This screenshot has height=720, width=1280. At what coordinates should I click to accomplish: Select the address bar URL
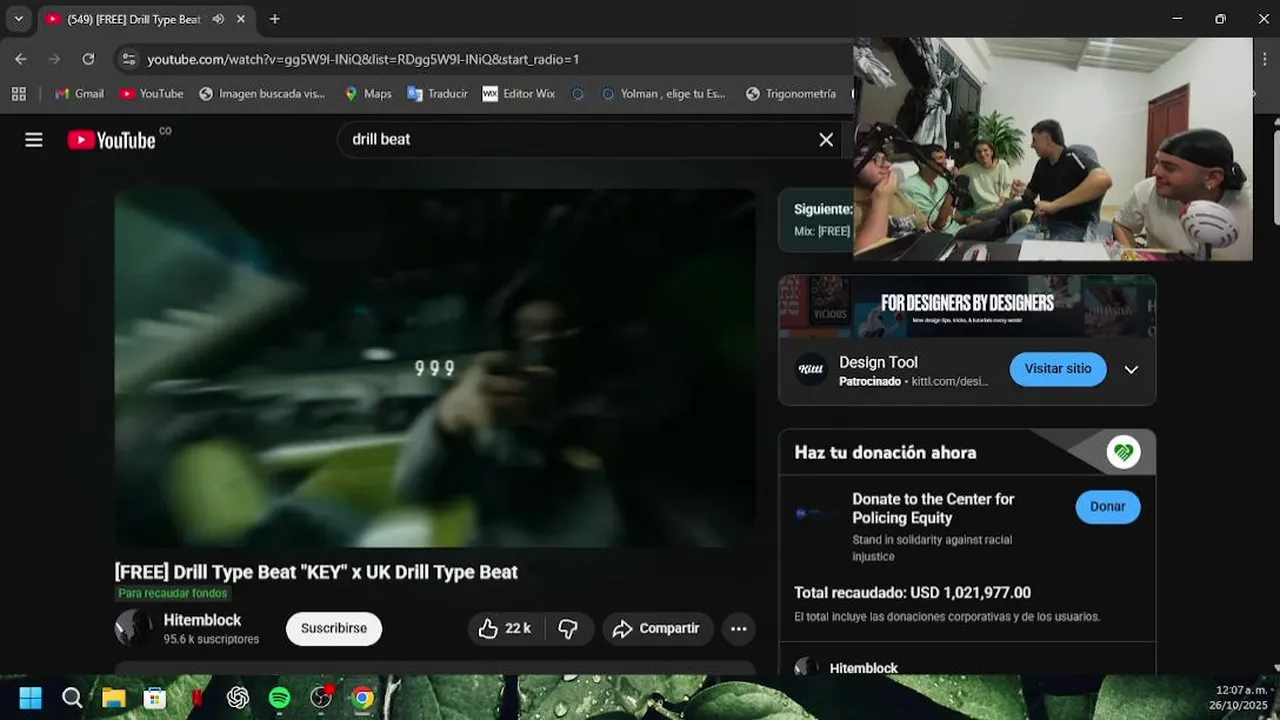363,59
